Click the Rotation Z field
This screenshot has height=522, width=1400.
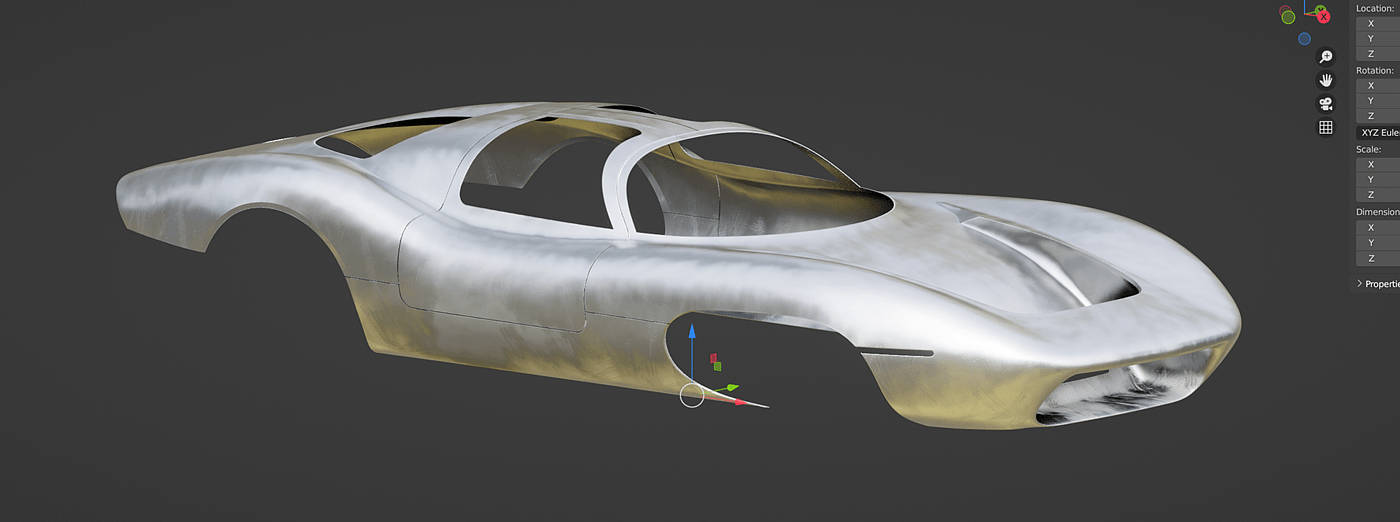point(1378,116)
